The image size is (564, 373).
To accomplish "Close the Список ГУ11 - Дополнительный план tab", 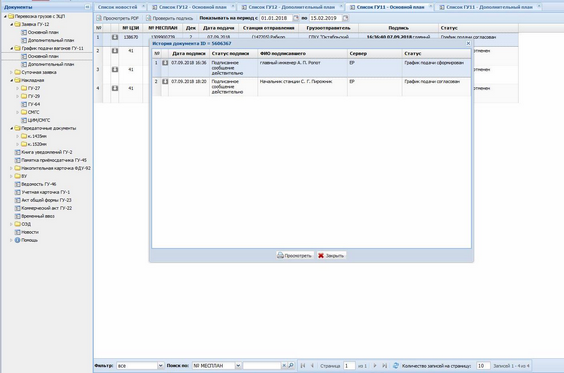I will point(539,6).
